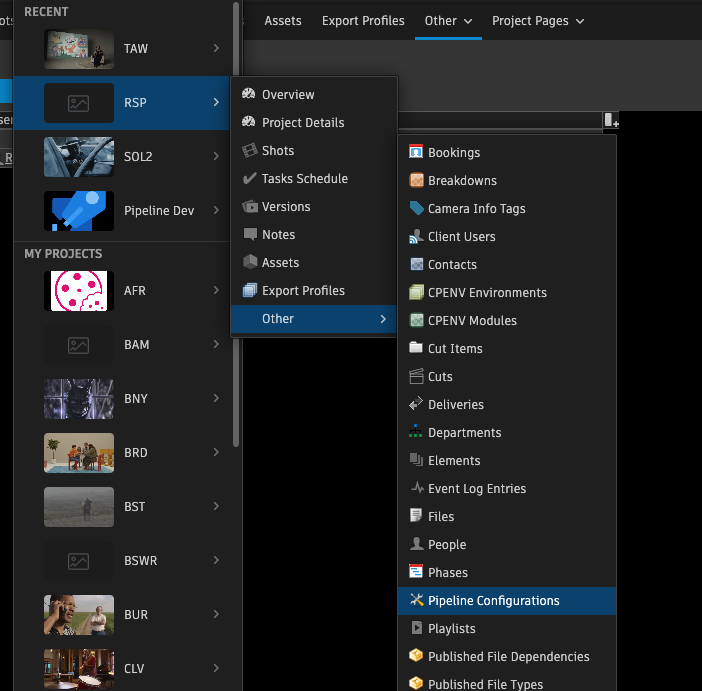The width and height of the screenshot is (702, 691).
Task: Click the Published File Dependencies box icon
Action: point(417,657)
